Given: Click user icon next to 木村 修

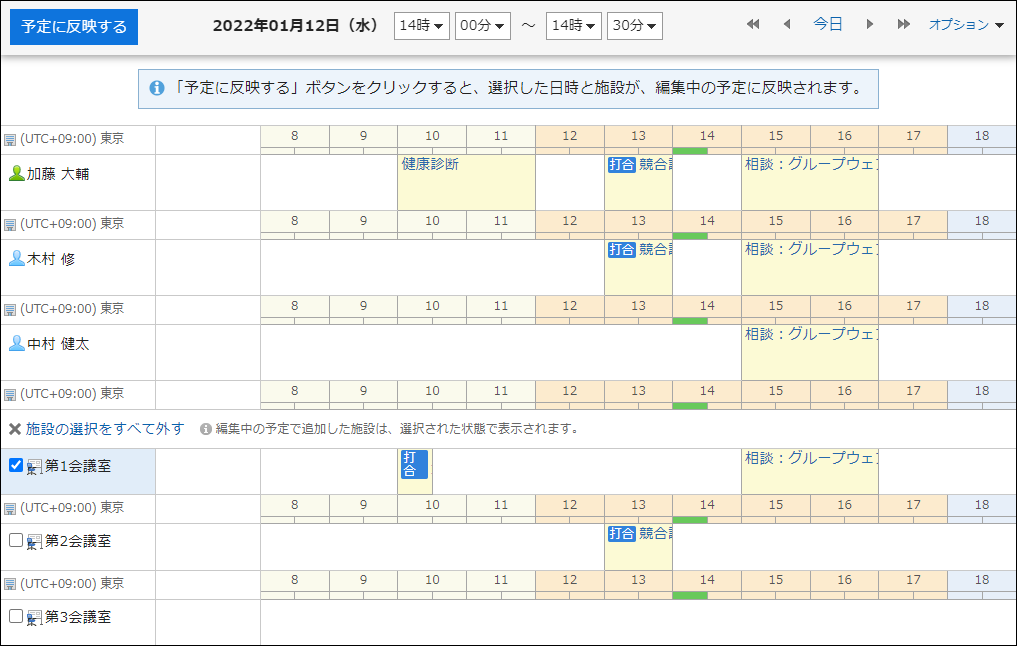Looking at the screenshot, I should click(x=17, y=258).
